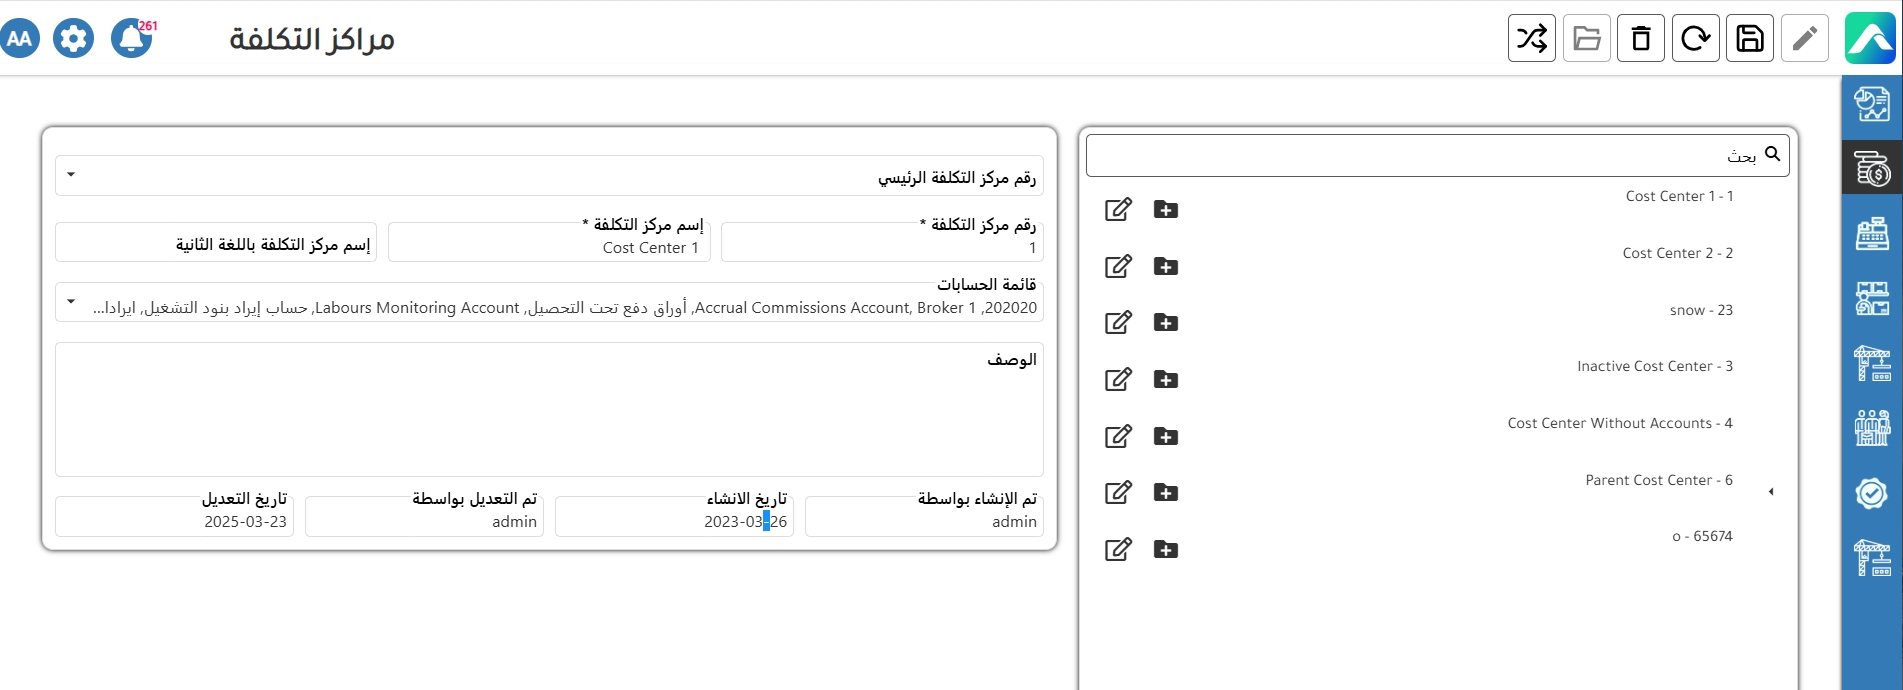
Task: Open the settings gear icon
Action: pos(73,39)
